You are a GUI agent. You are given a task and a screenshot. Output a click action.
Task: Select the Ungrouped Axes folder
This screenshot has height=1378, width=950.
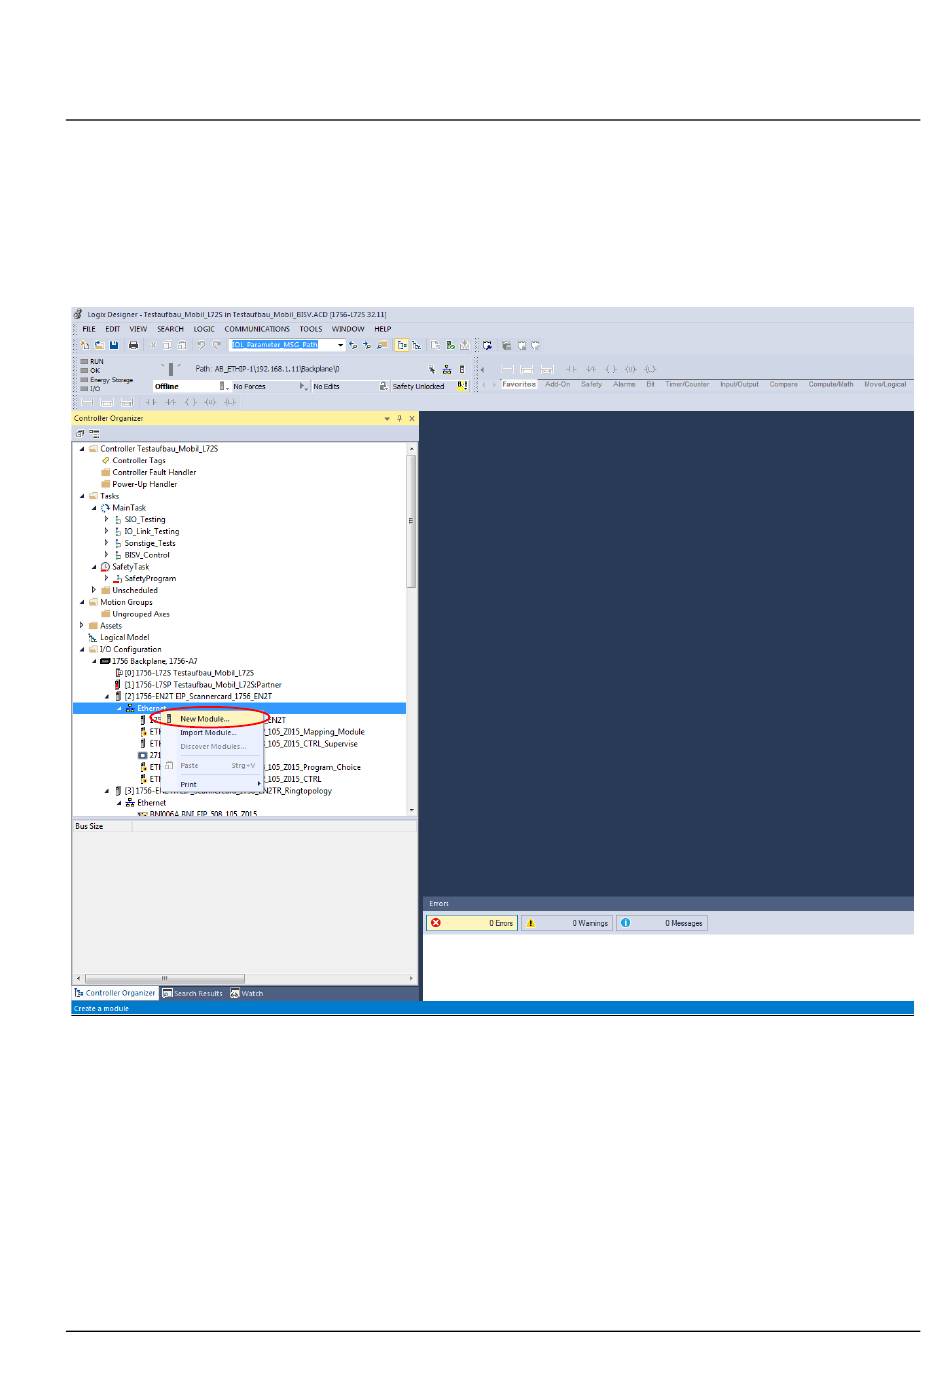click(x=141, y=614)
